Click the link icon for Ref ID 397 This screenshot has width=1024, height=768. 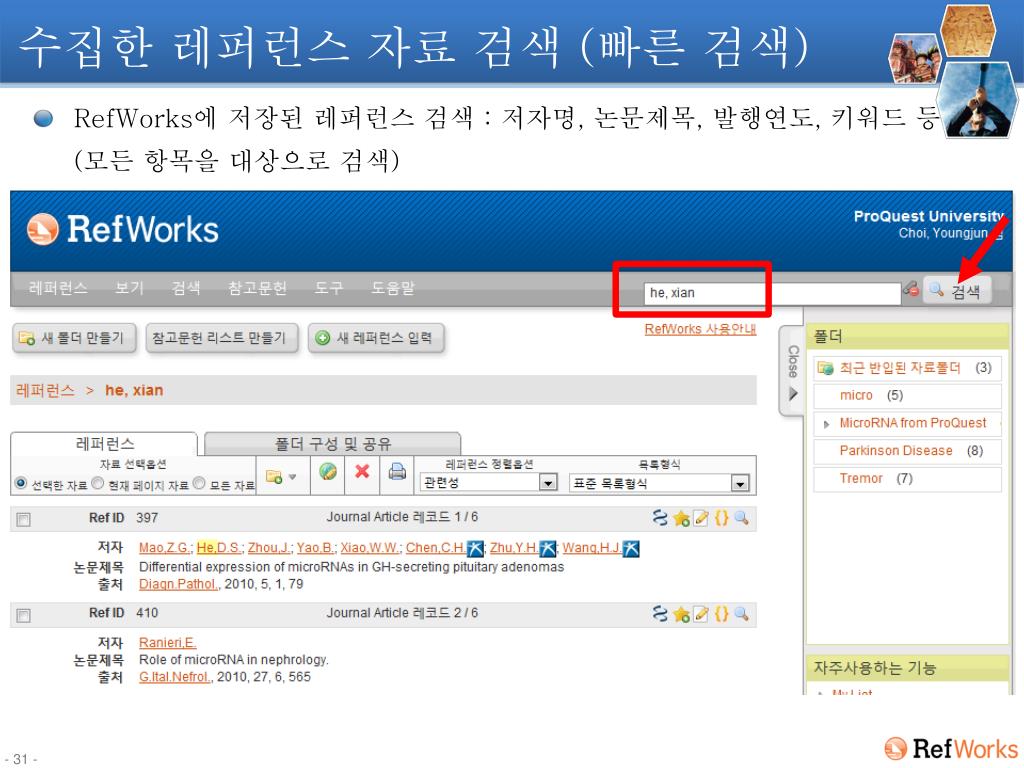[x=660, y=518]
